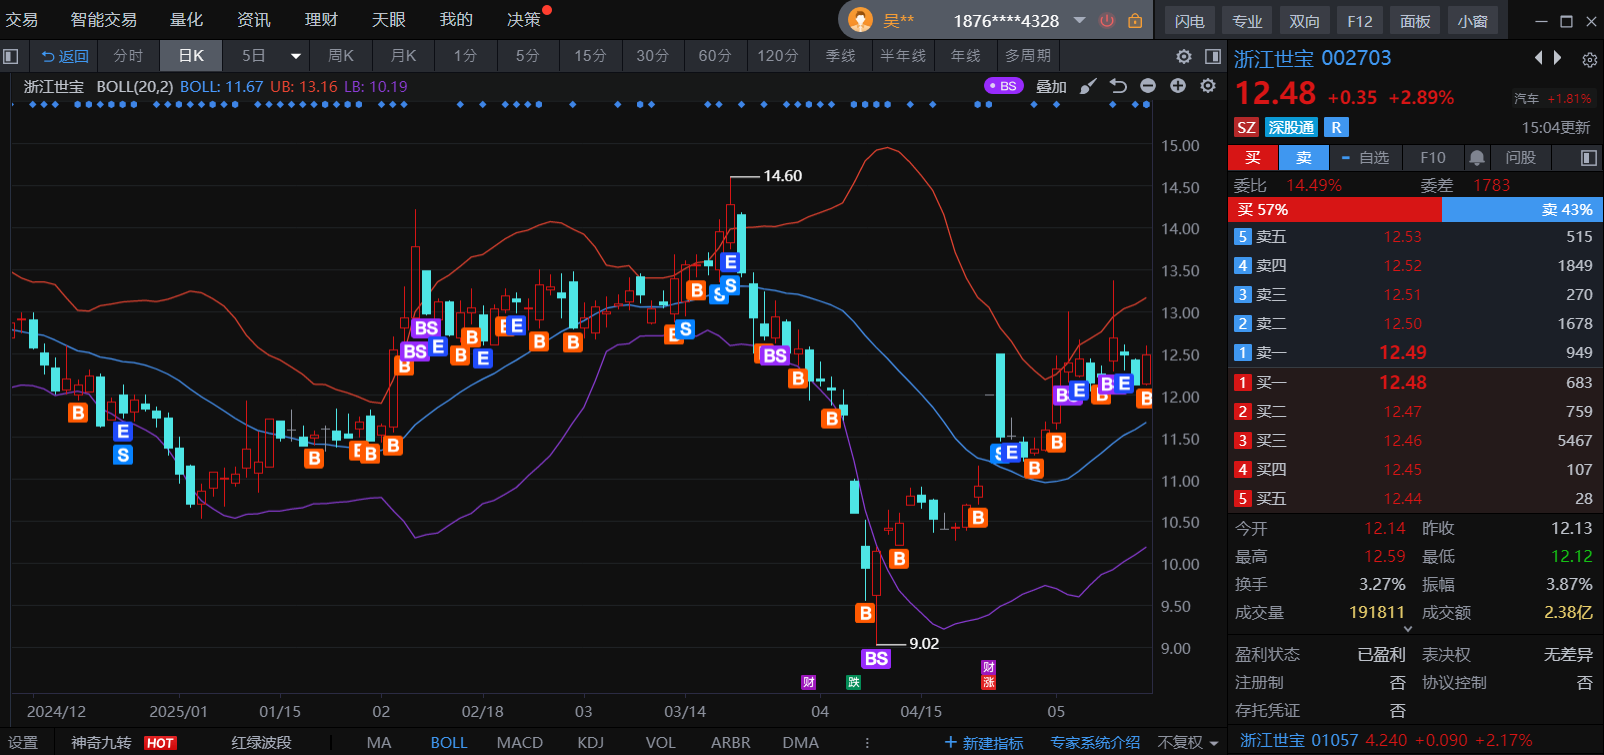Open the F10 company info button
The height and width of the screenshot is (755, 1604).
coord(1433,158)
